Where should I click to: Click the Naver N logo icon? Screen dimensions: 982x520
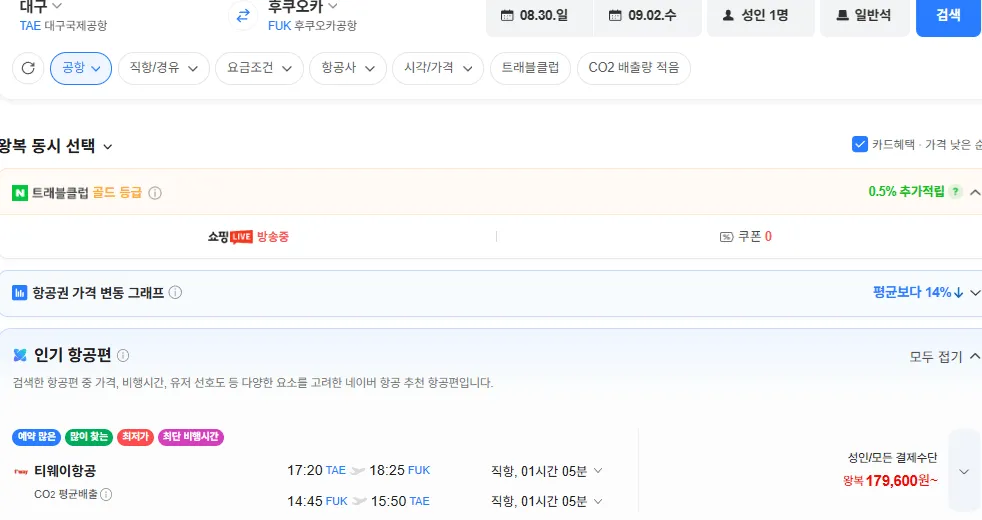pyautogui.click(x=19, y=193)
